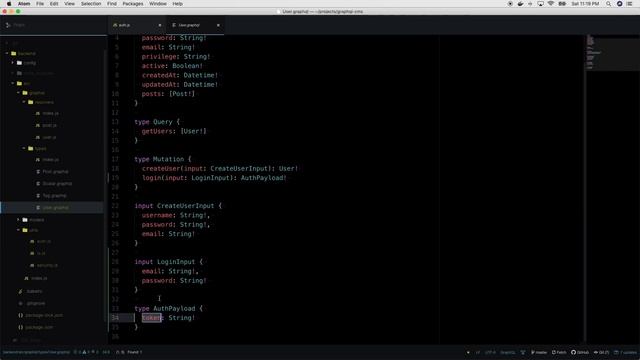Open the File menu
This screenshot has width=640, height=360.
(x=40, y=4)
